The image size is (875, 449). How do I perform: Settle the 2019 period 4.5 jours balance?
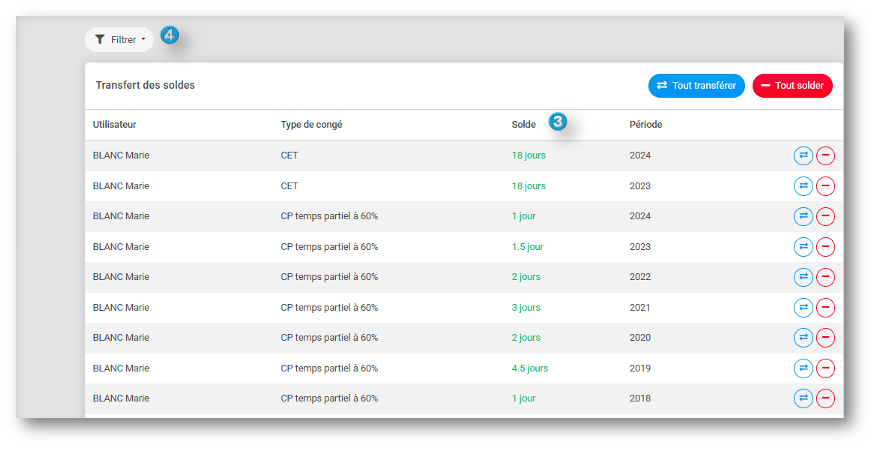pyautogui.click(x=825, y=368)
